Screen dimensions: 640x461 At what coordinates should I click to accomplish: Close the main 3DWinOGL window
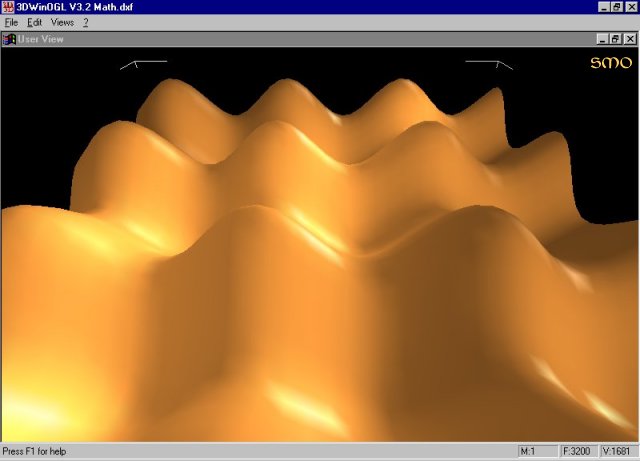coord(631,7)
